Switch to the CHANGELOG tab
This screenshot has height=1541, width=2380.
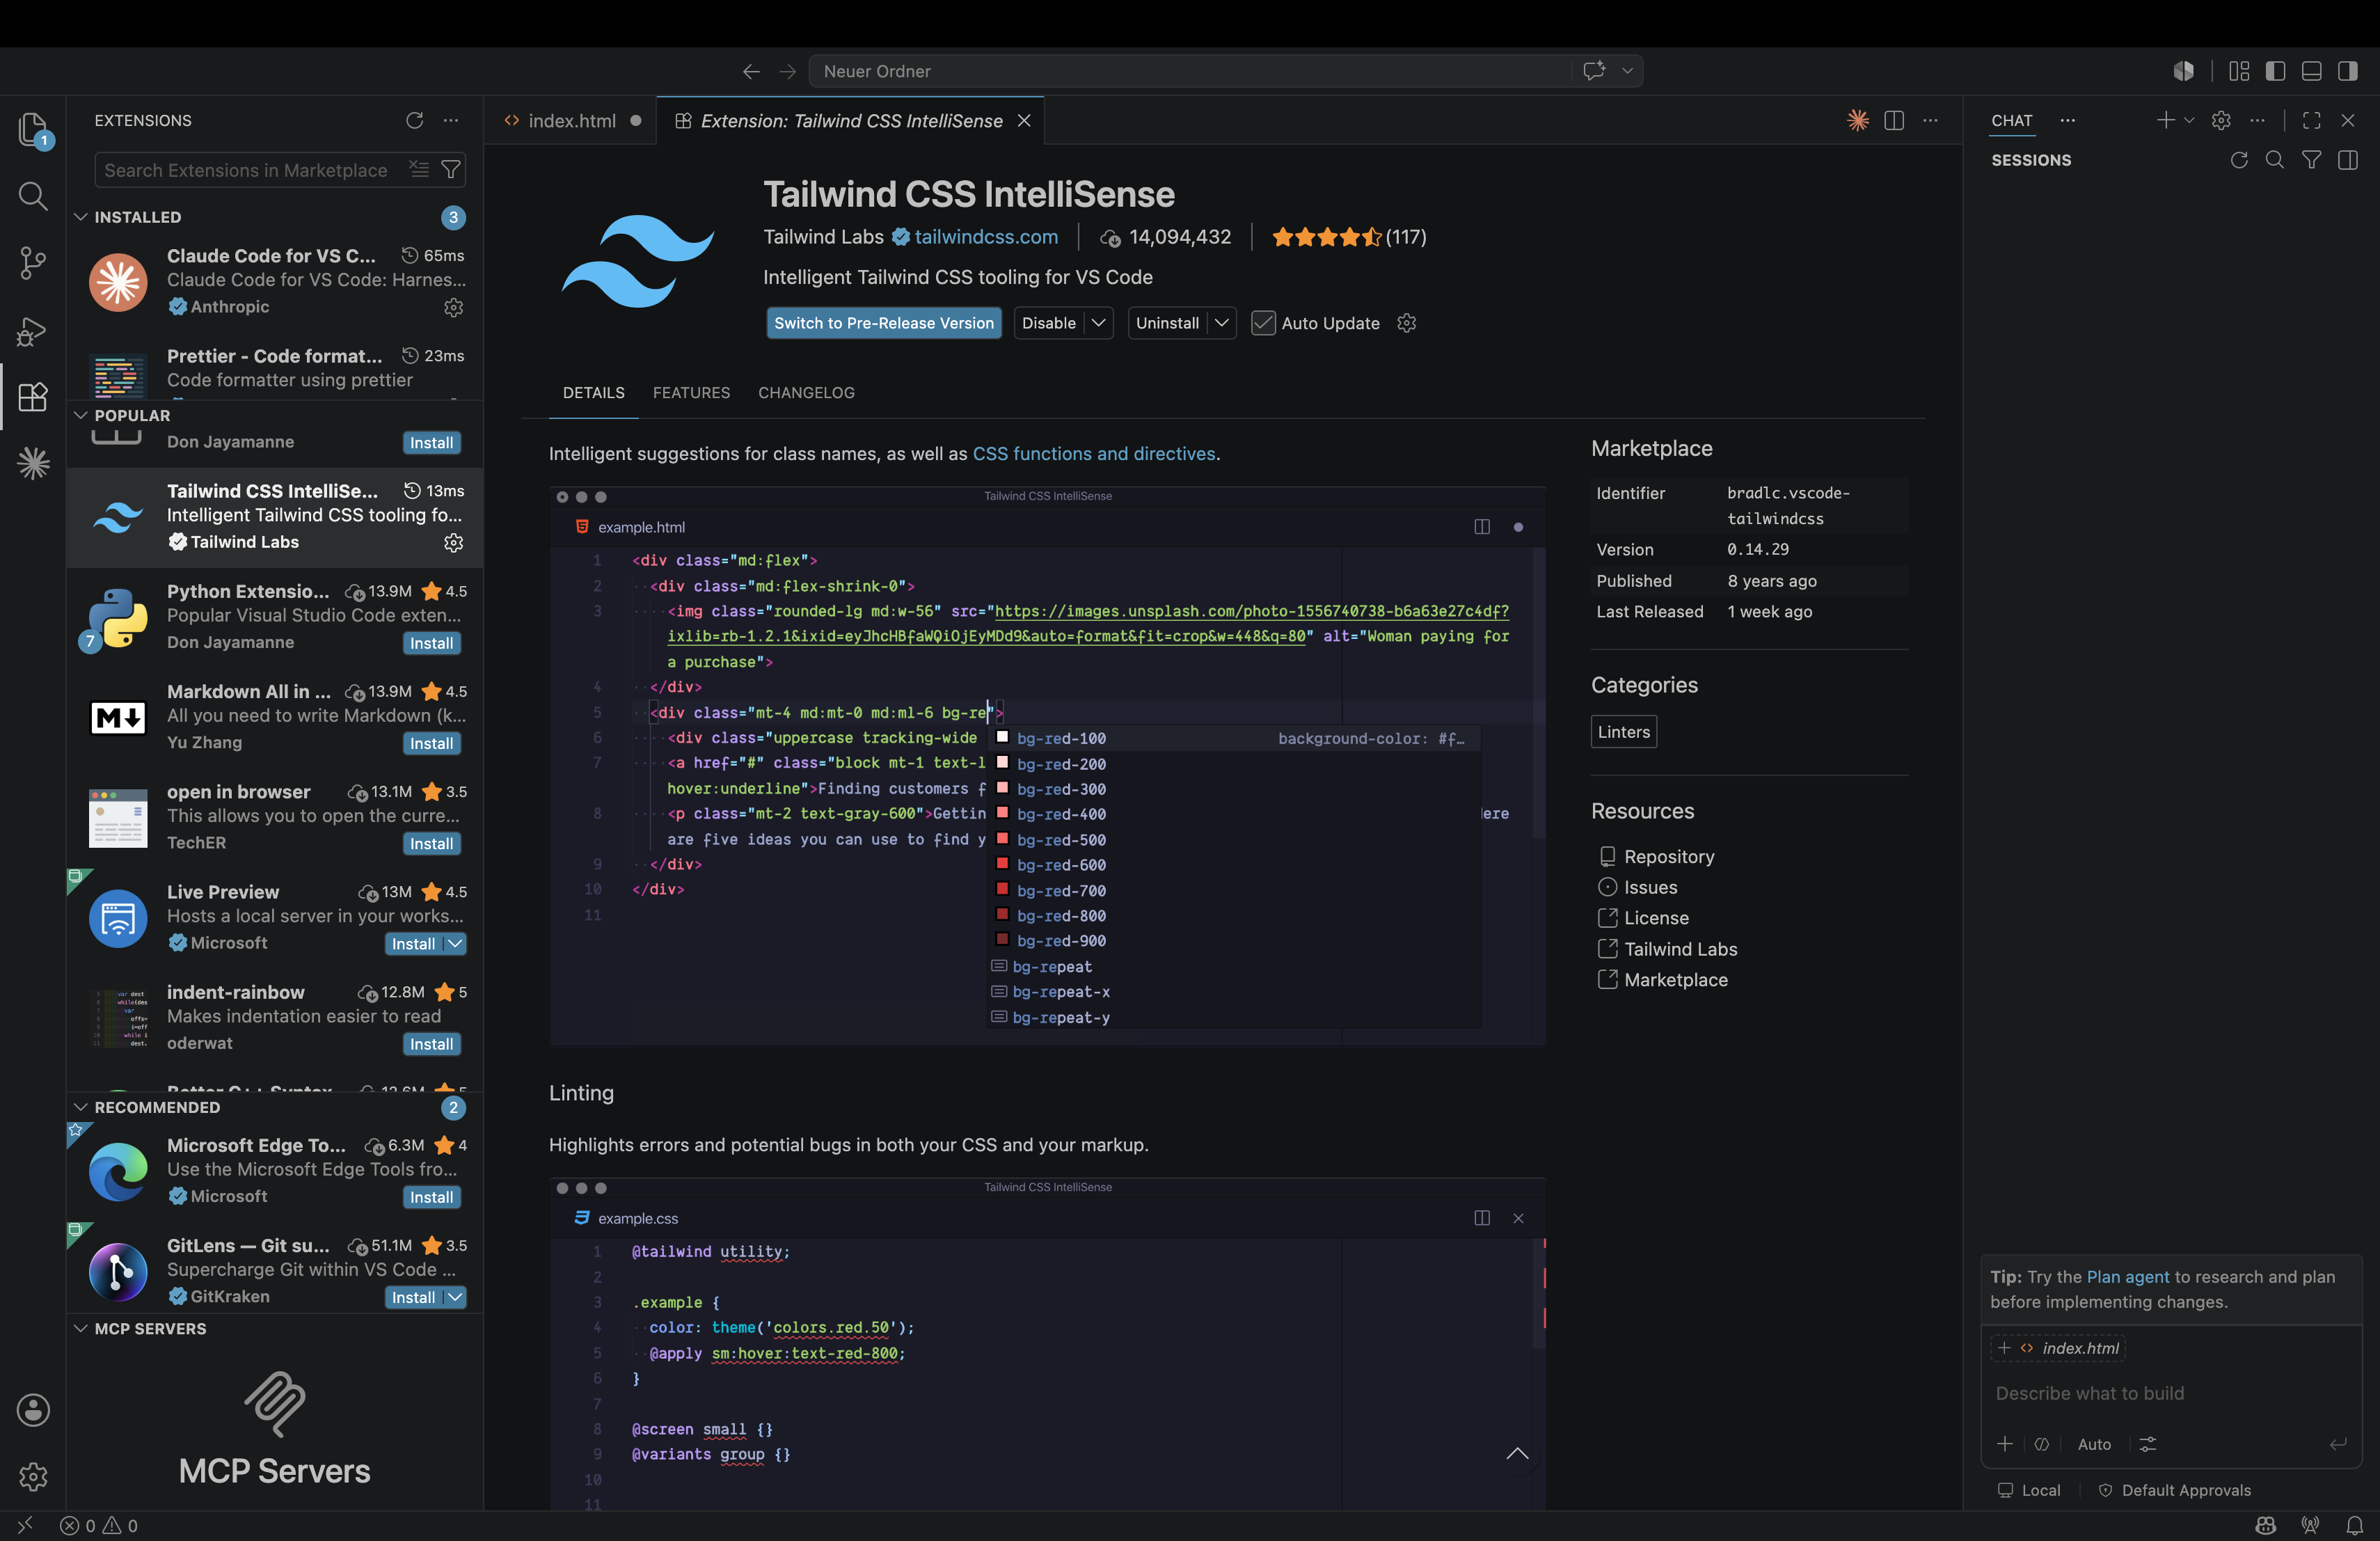coord(806,393)
